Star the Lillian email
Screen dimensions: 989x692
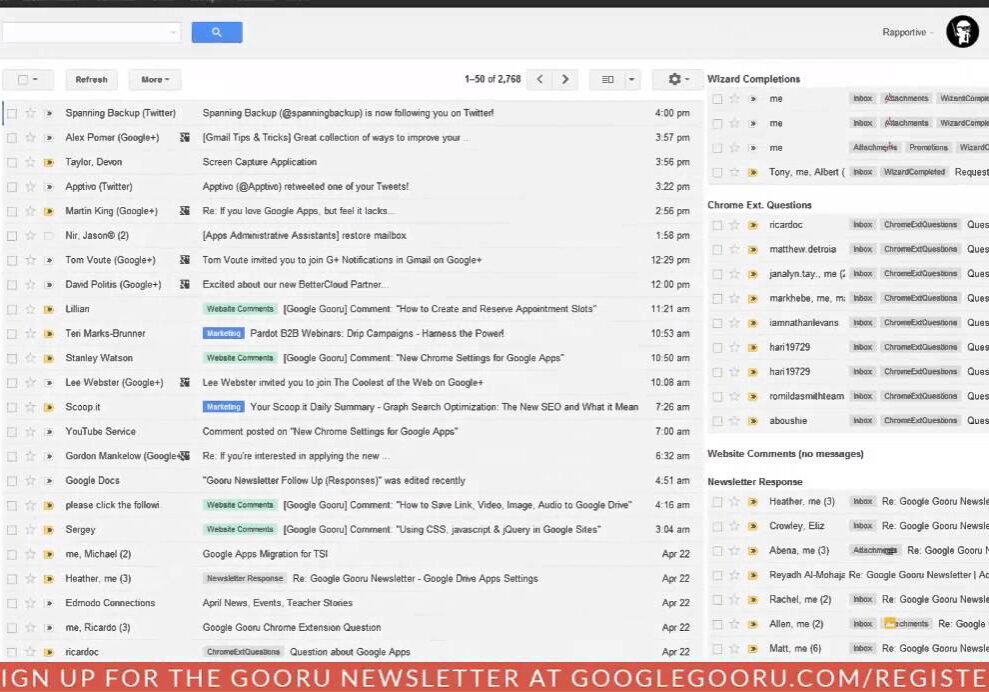pos(30,309)
